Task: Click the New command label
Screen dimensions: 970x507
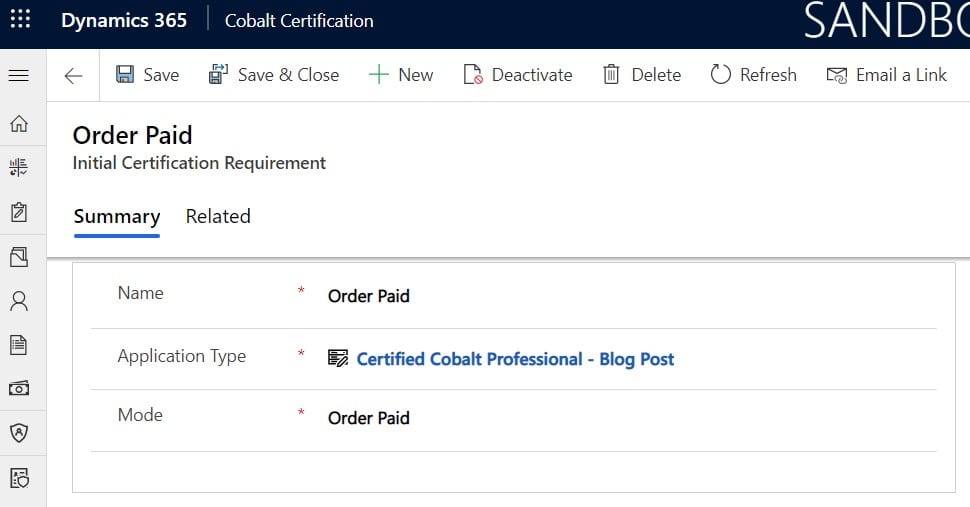Action: 416,75
